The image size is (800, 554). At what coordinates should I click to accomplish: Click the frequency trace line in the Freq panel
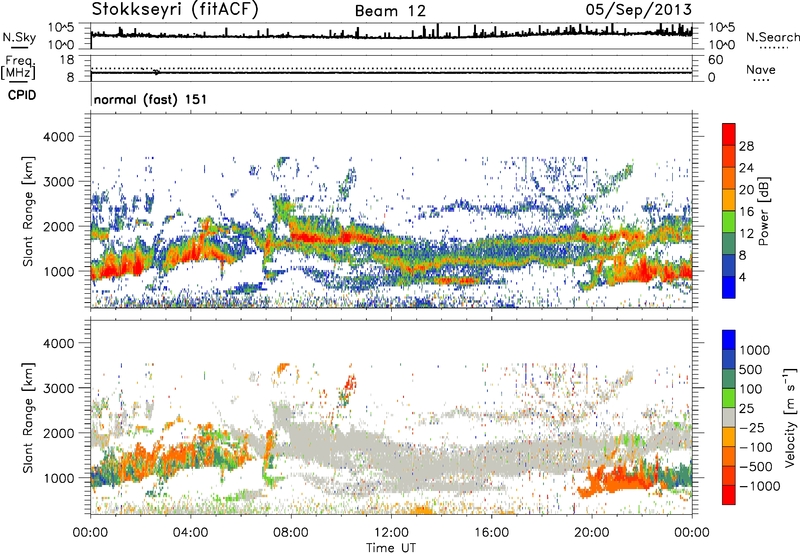(x=391, y=72)
